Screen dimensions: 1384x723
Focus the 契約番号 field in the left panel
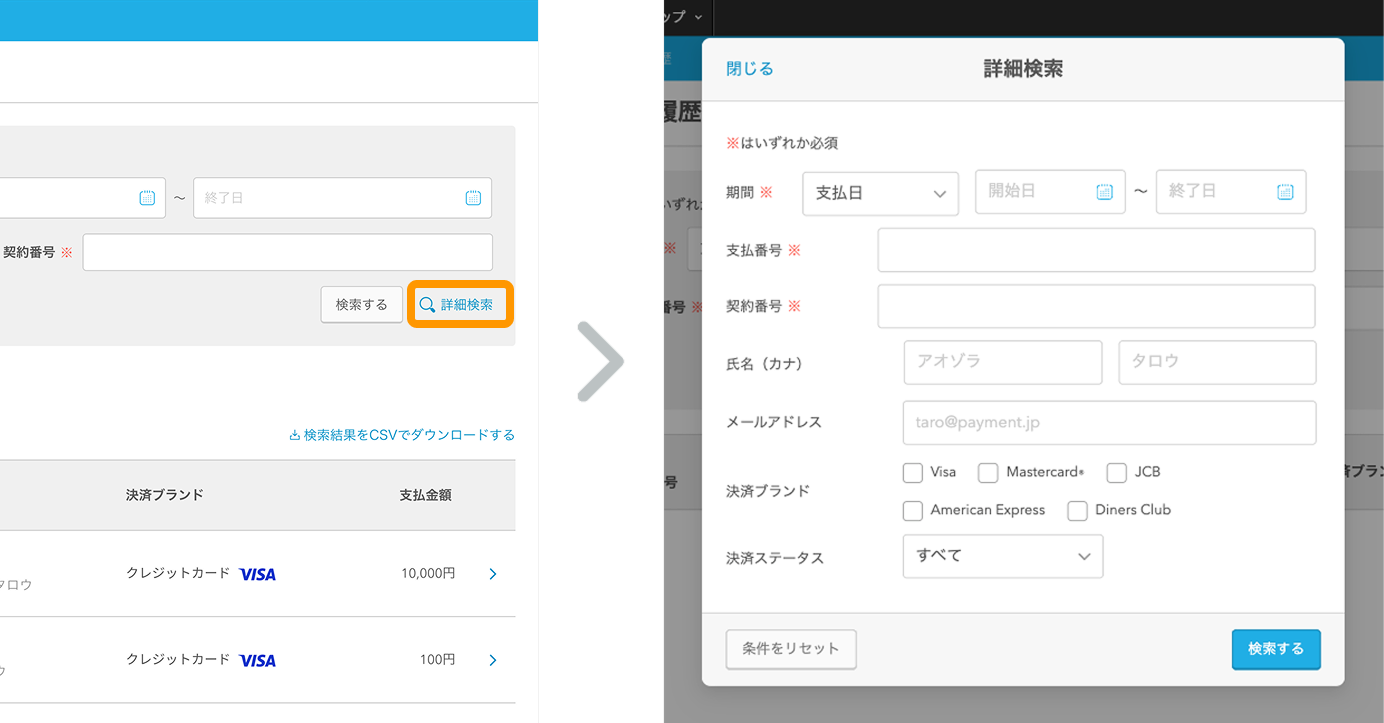[287, 252]
